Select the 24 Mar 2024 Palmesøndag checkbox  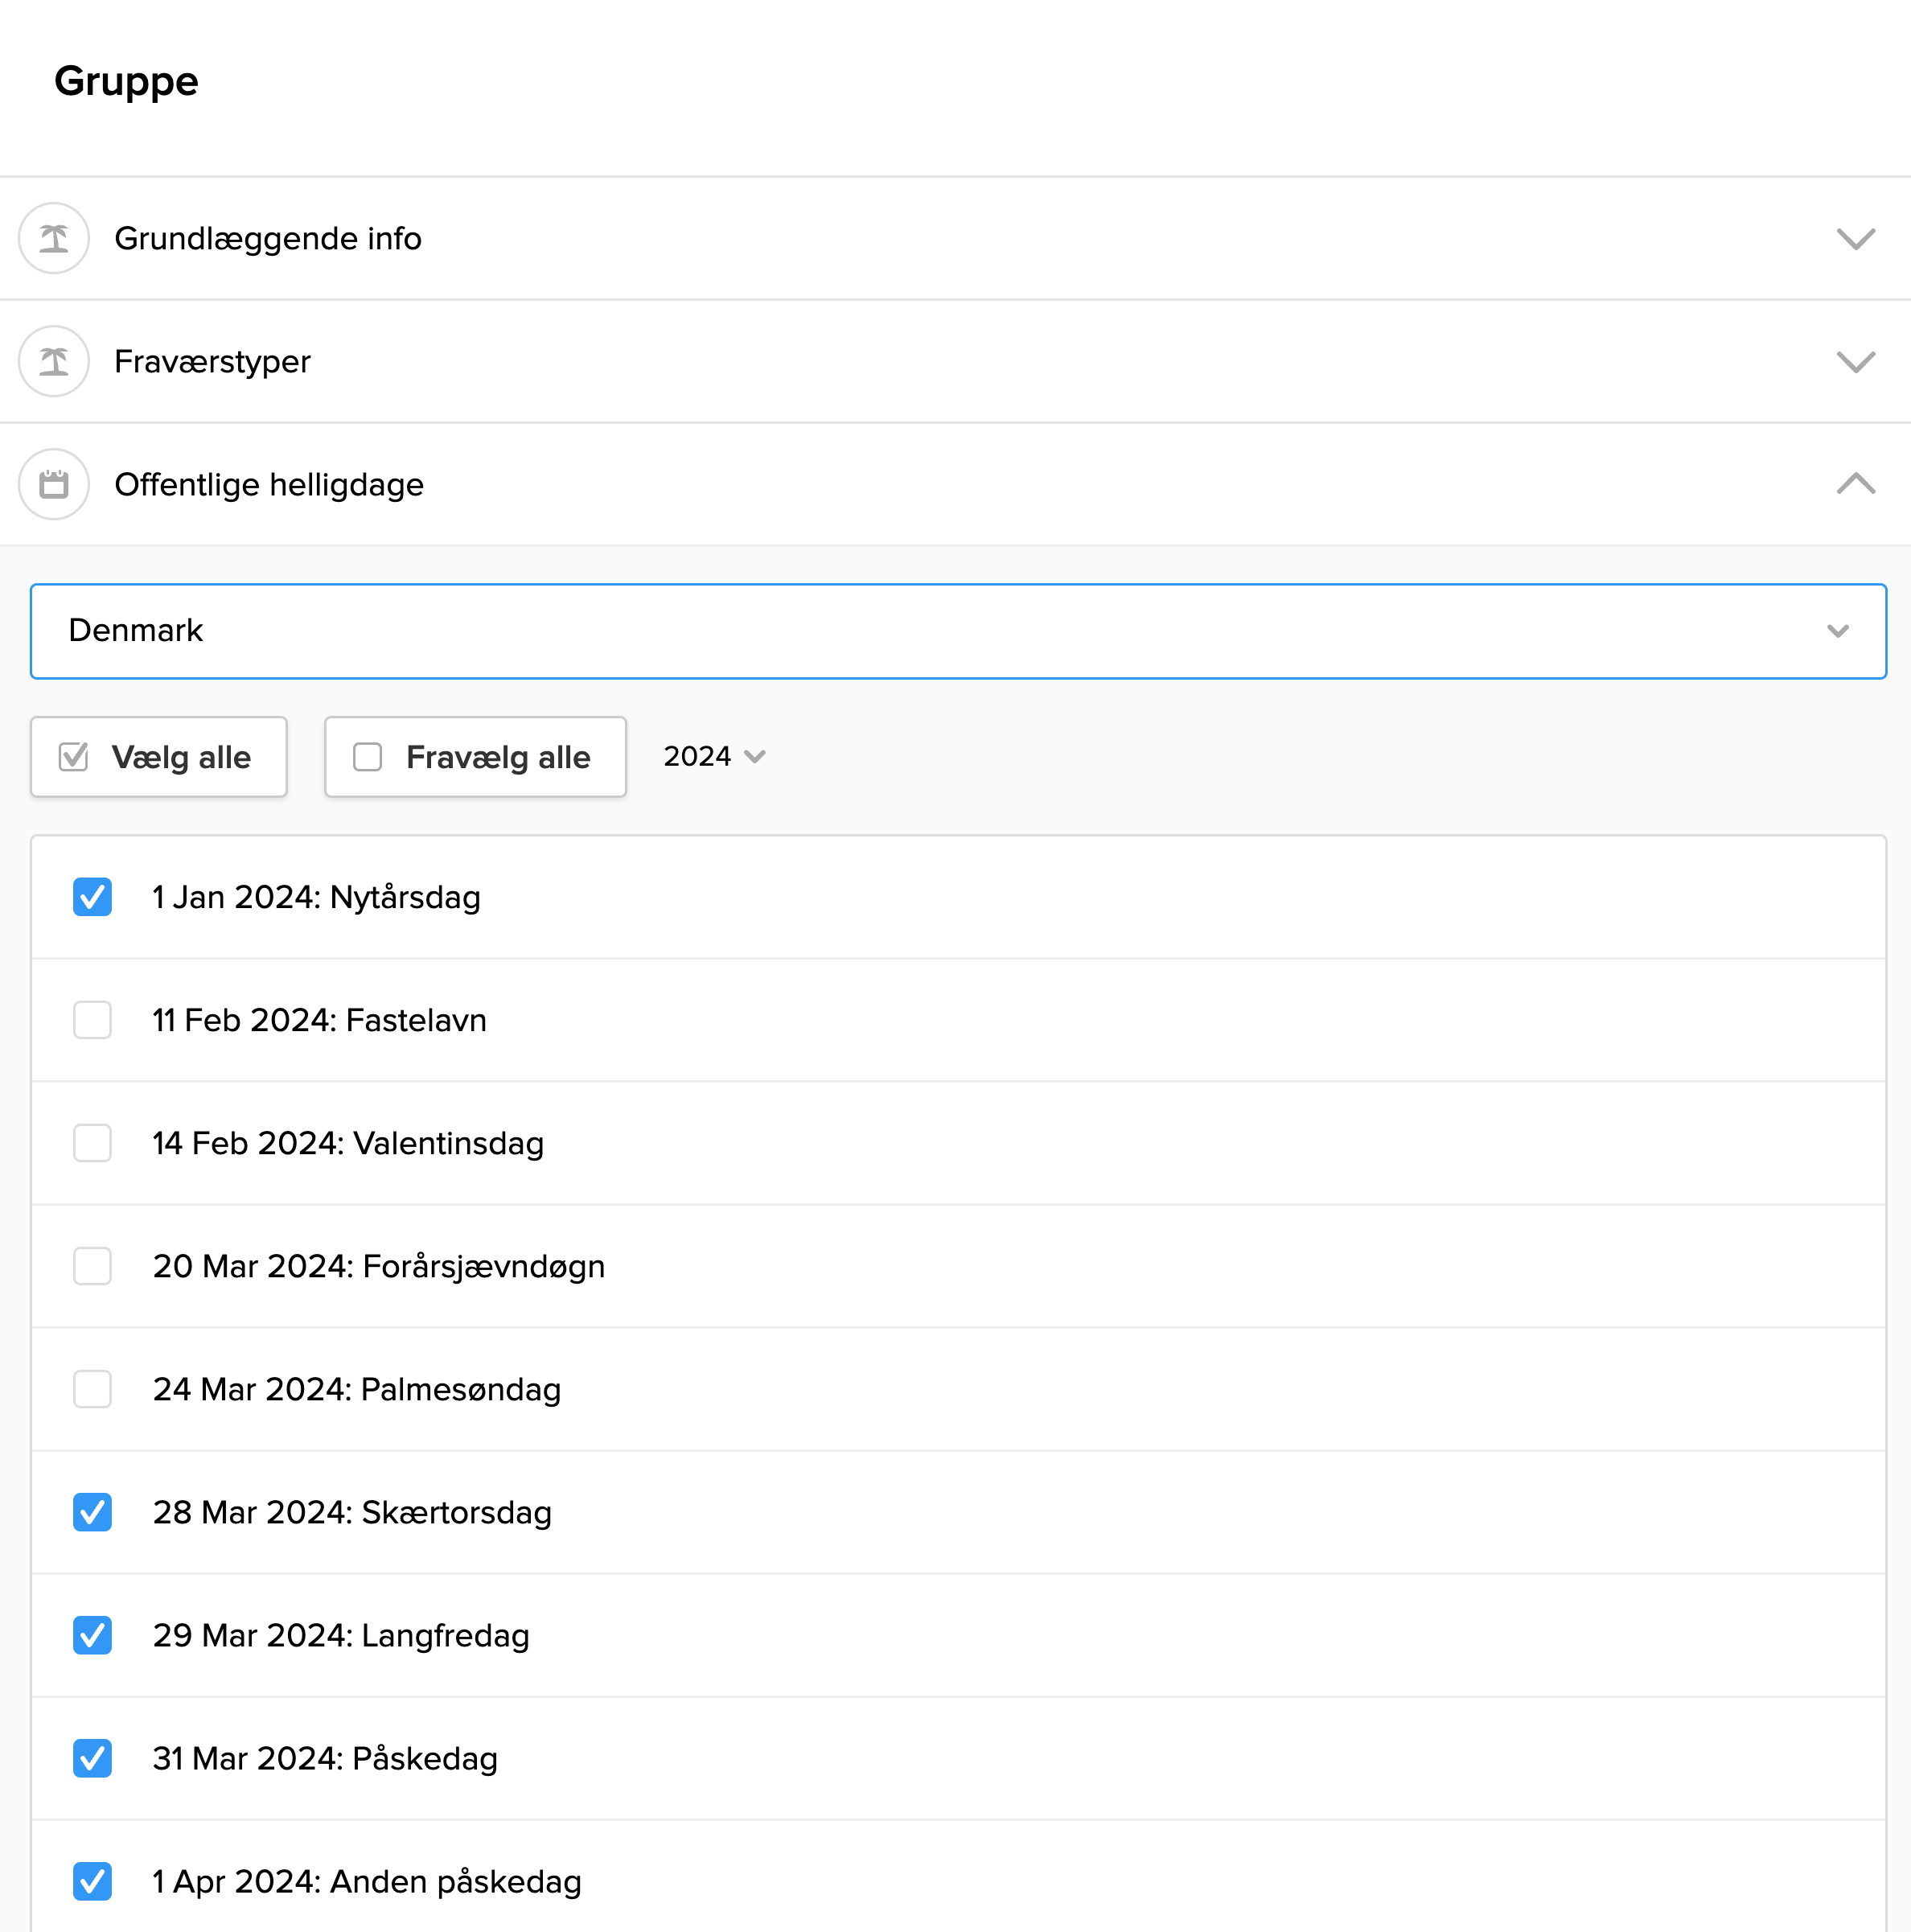point(92,1389)
